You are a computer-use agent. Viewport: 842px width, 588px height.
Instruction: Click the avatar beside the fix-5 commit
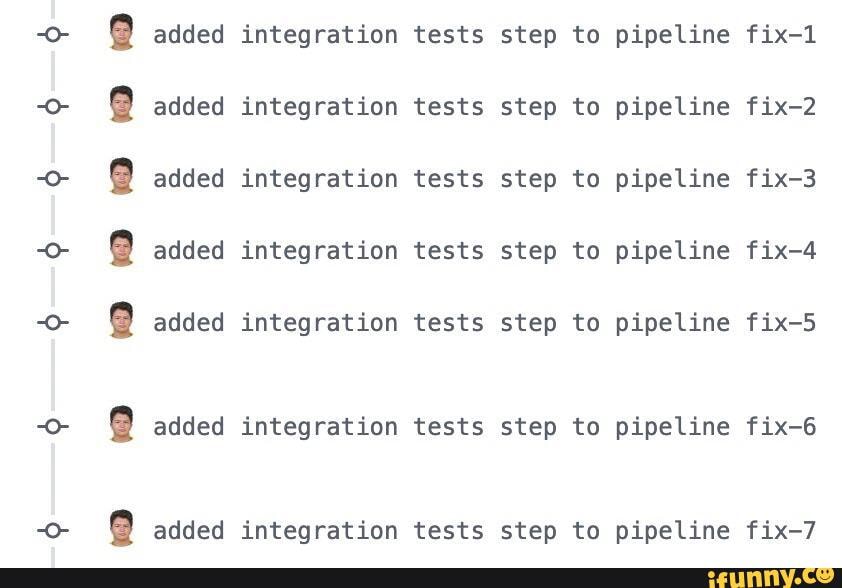[x=121, y=322]
